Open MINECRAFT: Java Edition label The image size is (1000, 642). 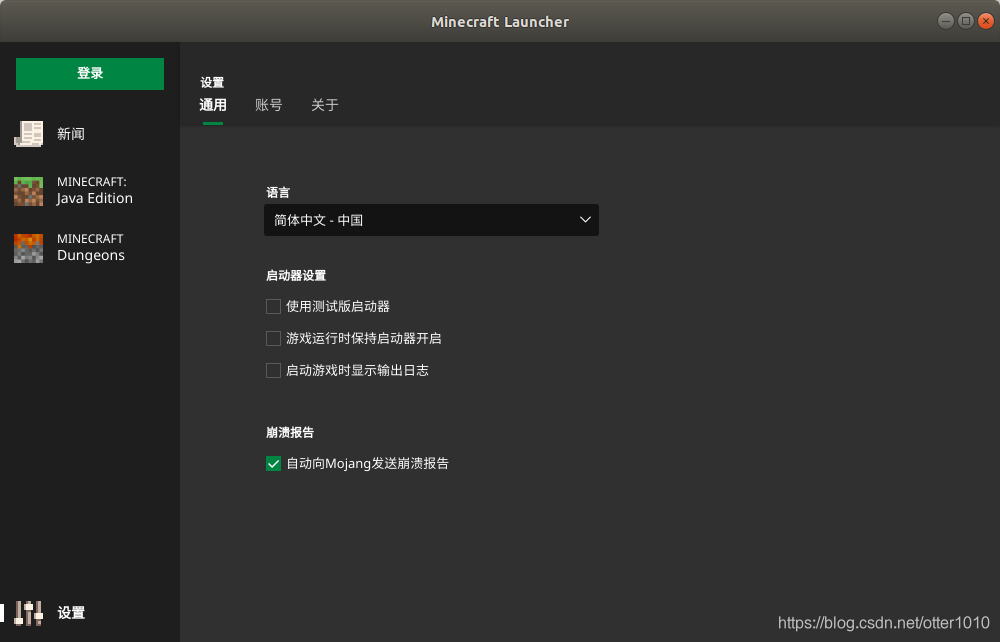point(94,191)
